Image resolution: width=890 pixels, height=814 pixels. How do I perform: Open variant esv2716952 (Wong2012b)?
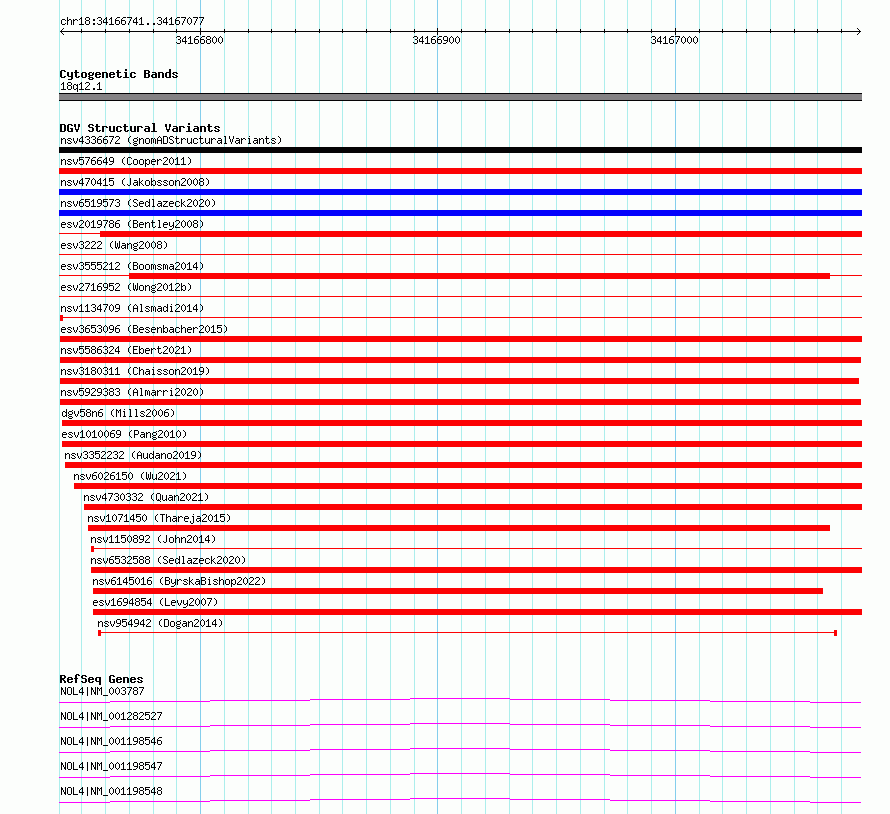[126, 287]
